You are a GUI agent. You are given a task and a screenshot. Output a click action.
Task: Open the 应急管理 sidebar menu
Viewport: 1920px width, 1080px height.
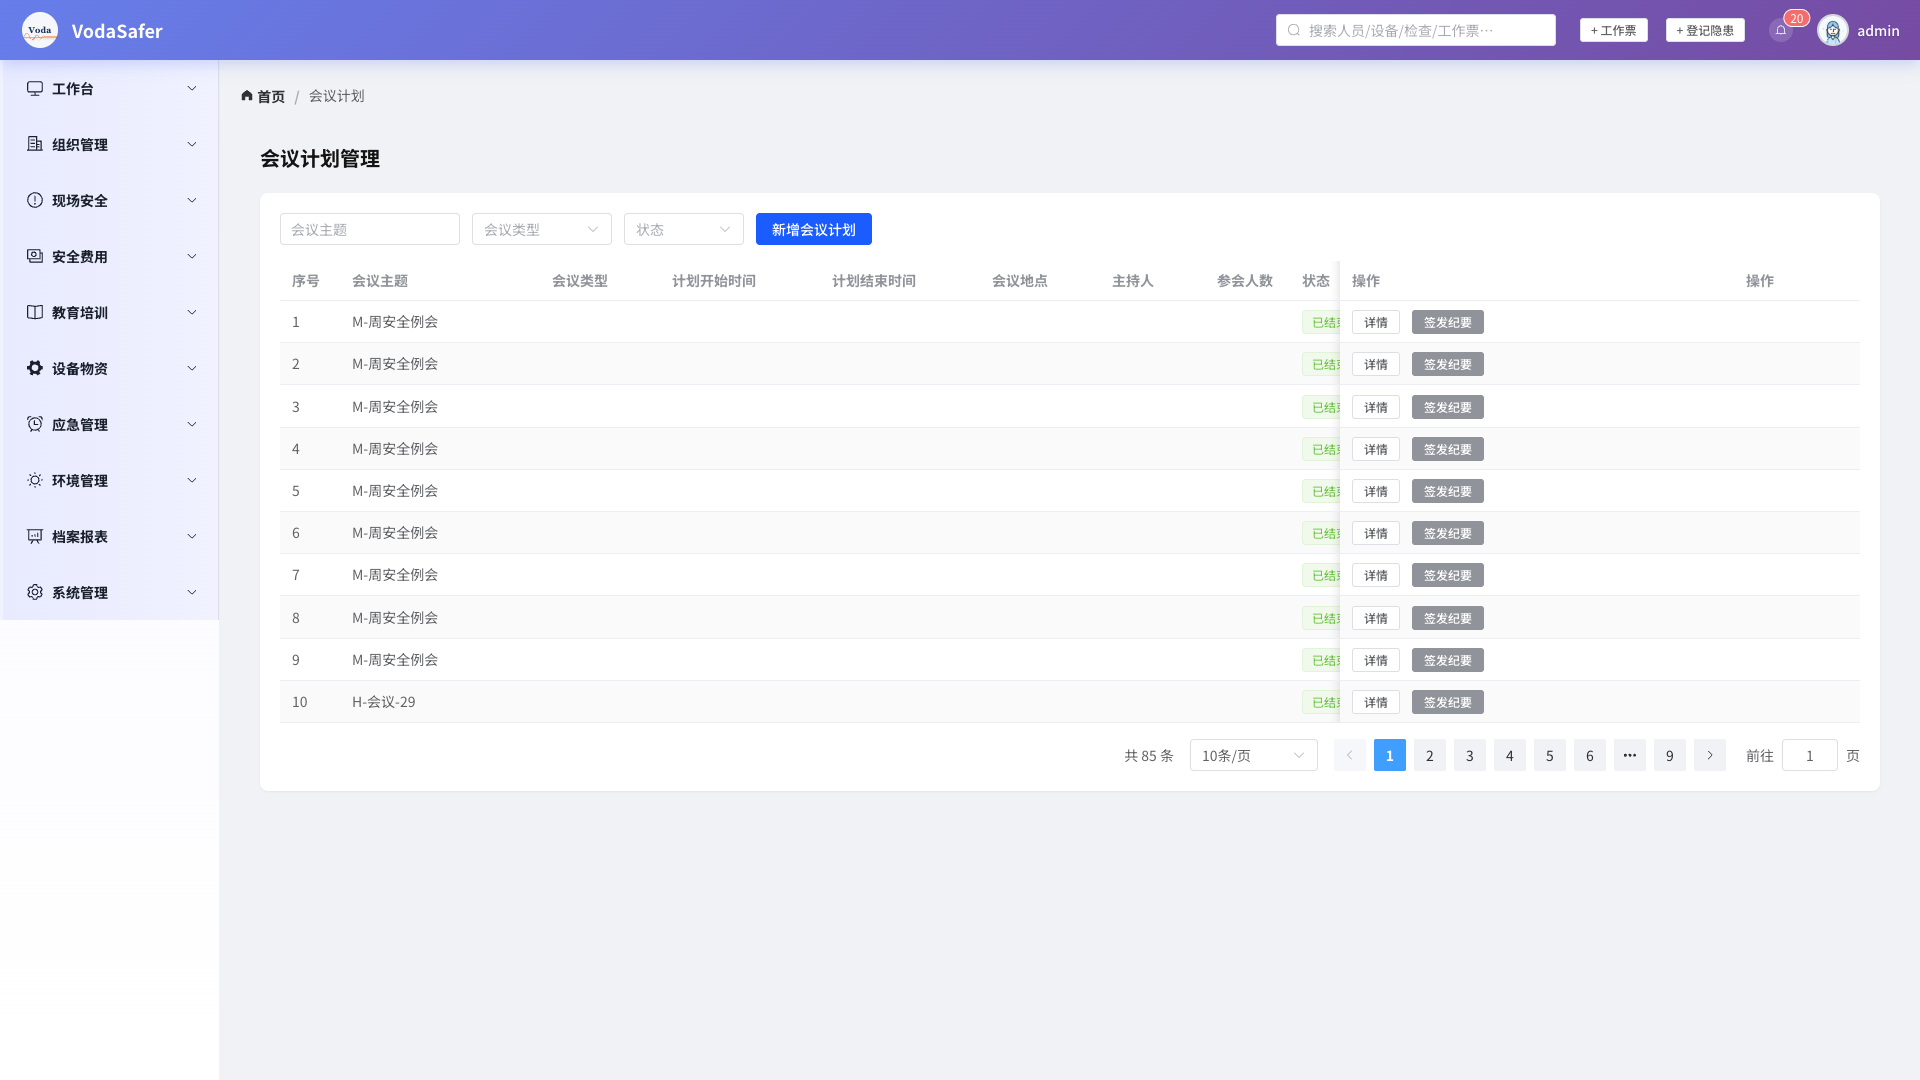(110, 424)
